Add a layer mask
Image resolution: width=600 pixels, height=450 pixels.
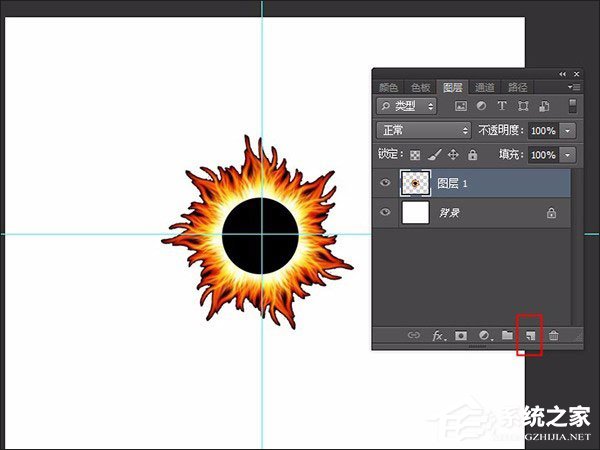tap(461, 337)
